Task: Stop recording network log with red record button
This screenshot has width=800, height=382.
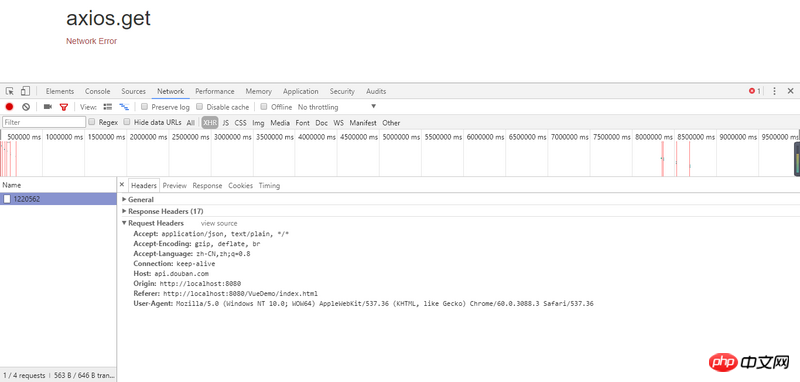Action: click(9, 107)
